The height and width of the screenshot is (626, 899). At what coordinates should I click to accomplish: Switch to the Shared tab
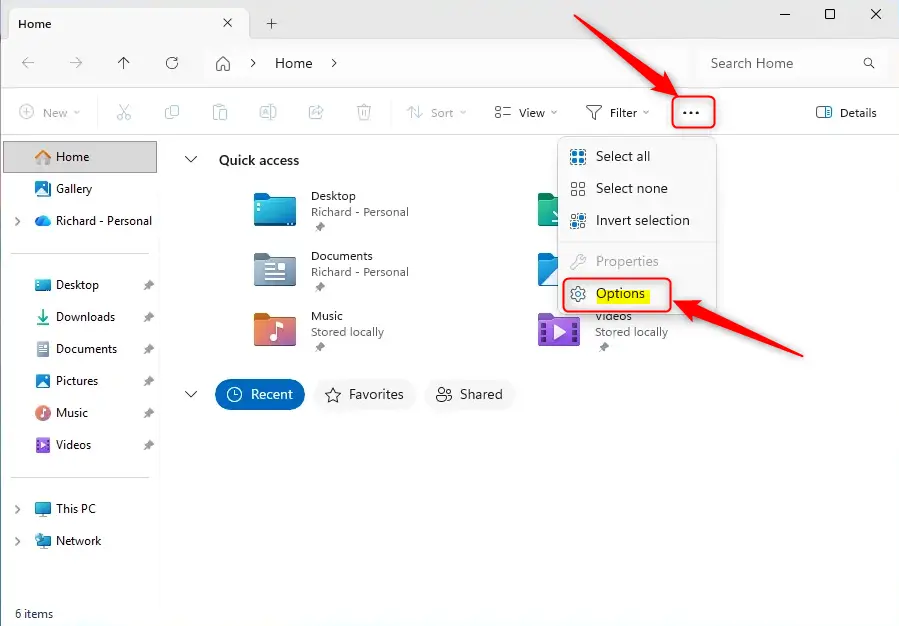(470, 394)
